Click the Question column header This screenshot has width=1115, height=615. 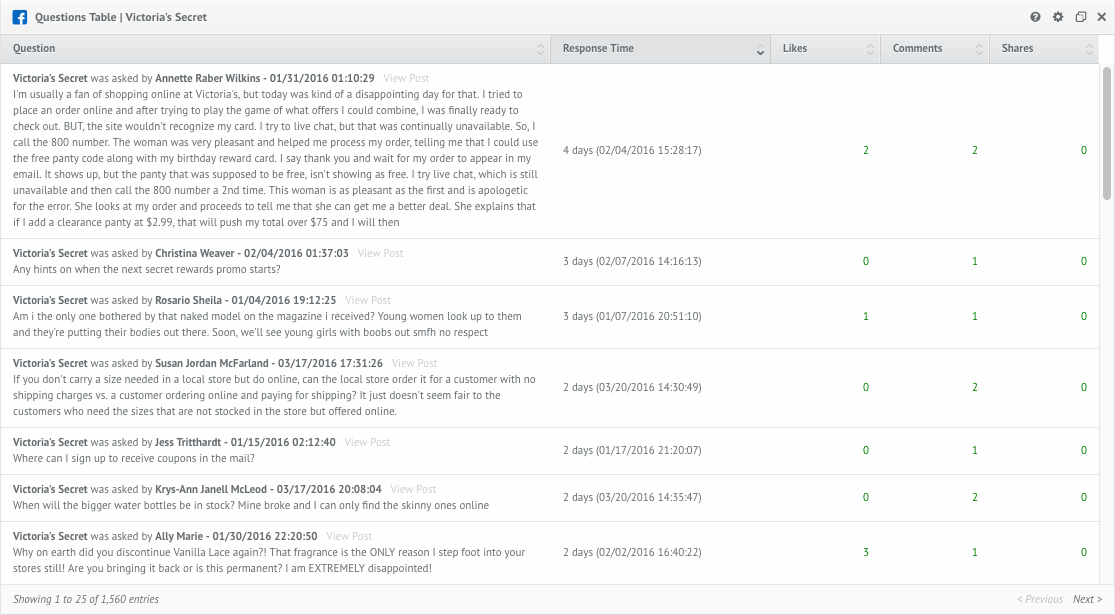[275, 49]
